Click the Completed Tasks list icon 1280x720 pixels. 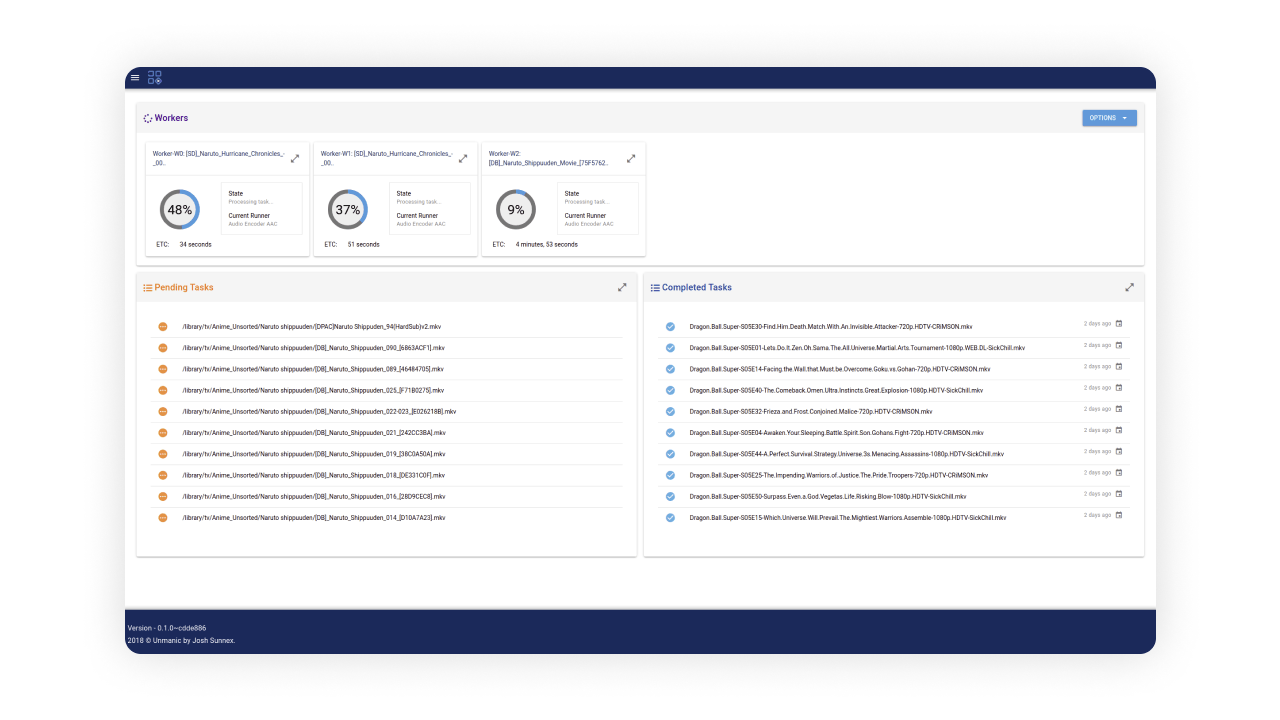655,288
